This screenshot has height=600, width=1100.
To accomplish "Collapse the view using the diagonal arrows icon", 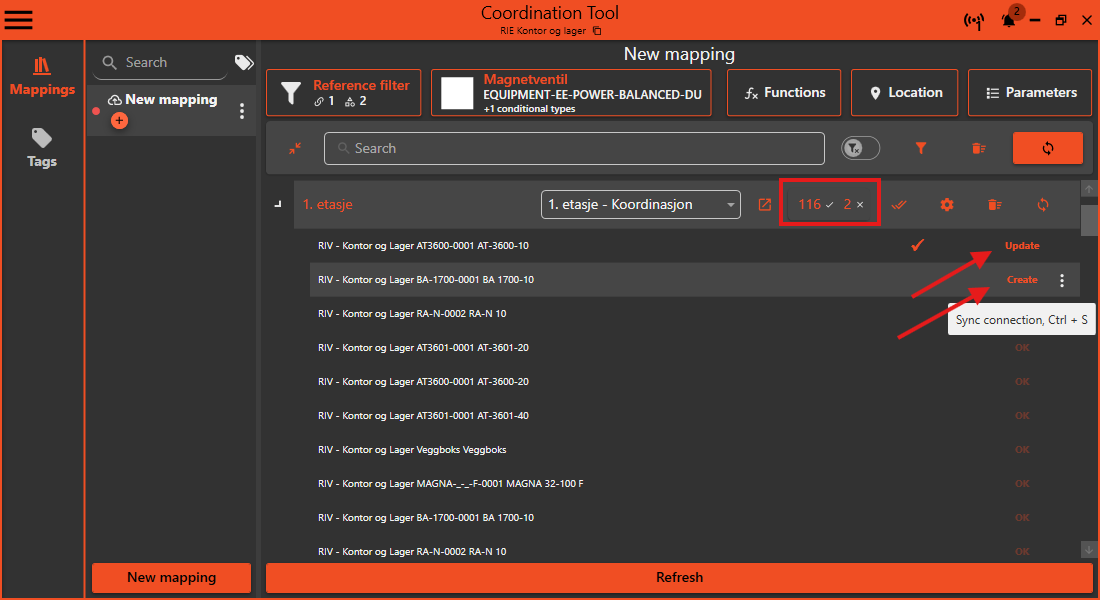I will (x=294, y=147).
